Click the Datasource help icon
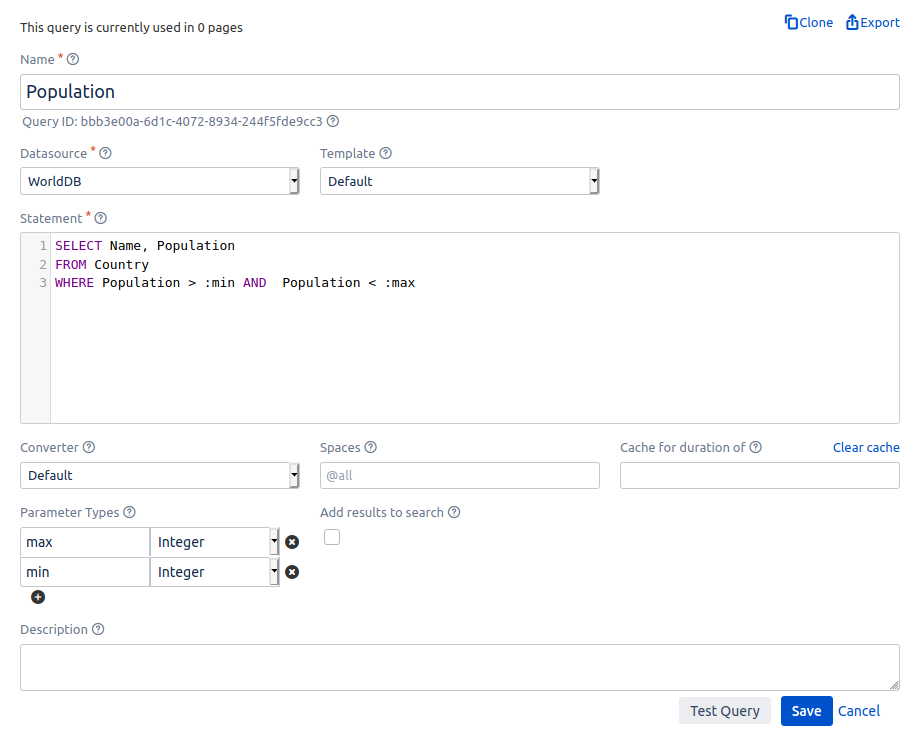The height and width of the screenshot is (729, 900). (106, 154)
